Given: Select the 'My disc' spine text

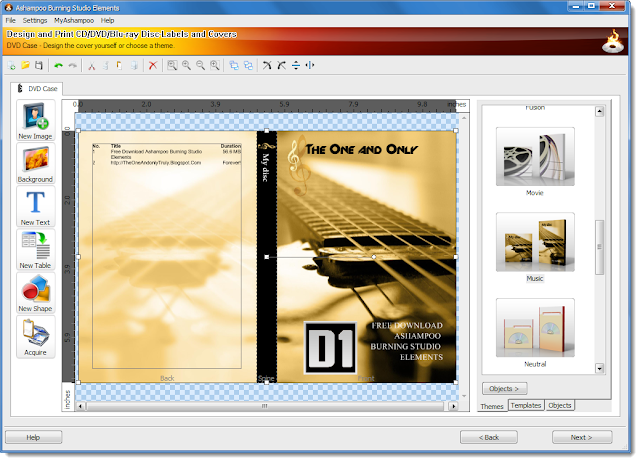Looking at the screenshot, I should tap(266, 168).
